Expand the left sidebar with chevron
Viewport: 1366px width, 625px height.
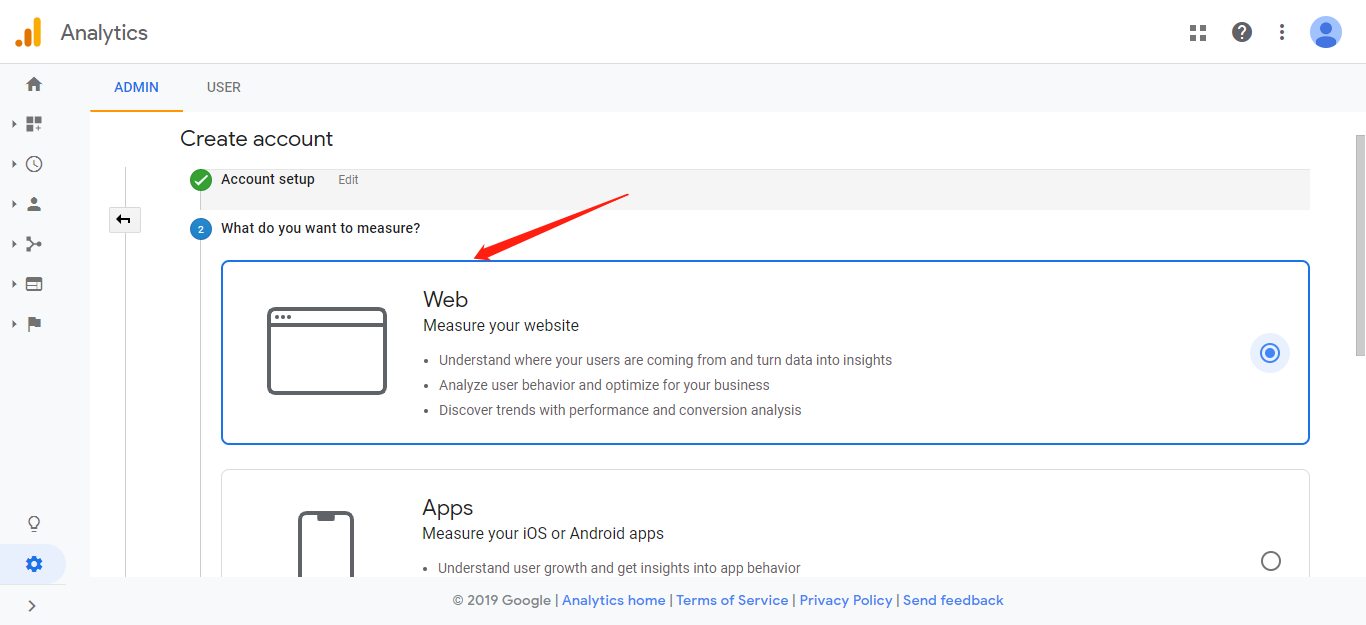[x=32, y=605]
